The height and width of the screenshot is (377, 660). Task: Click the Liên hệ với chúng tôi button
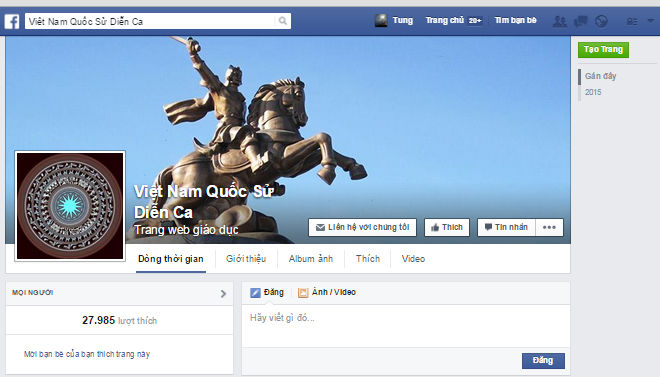[362, 227]
